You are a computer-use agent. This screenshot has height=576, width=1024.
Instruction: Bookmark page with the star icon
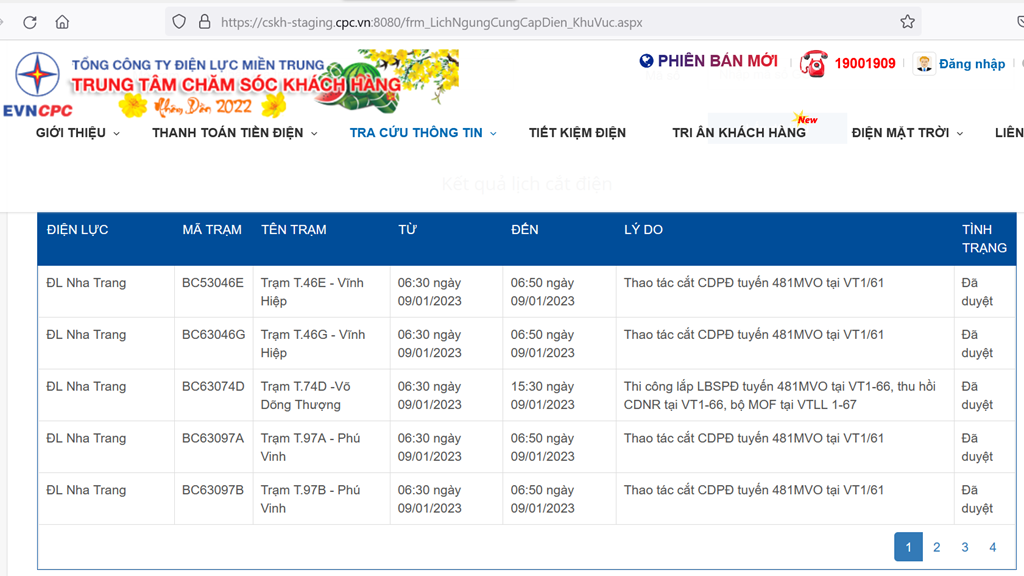907,22
